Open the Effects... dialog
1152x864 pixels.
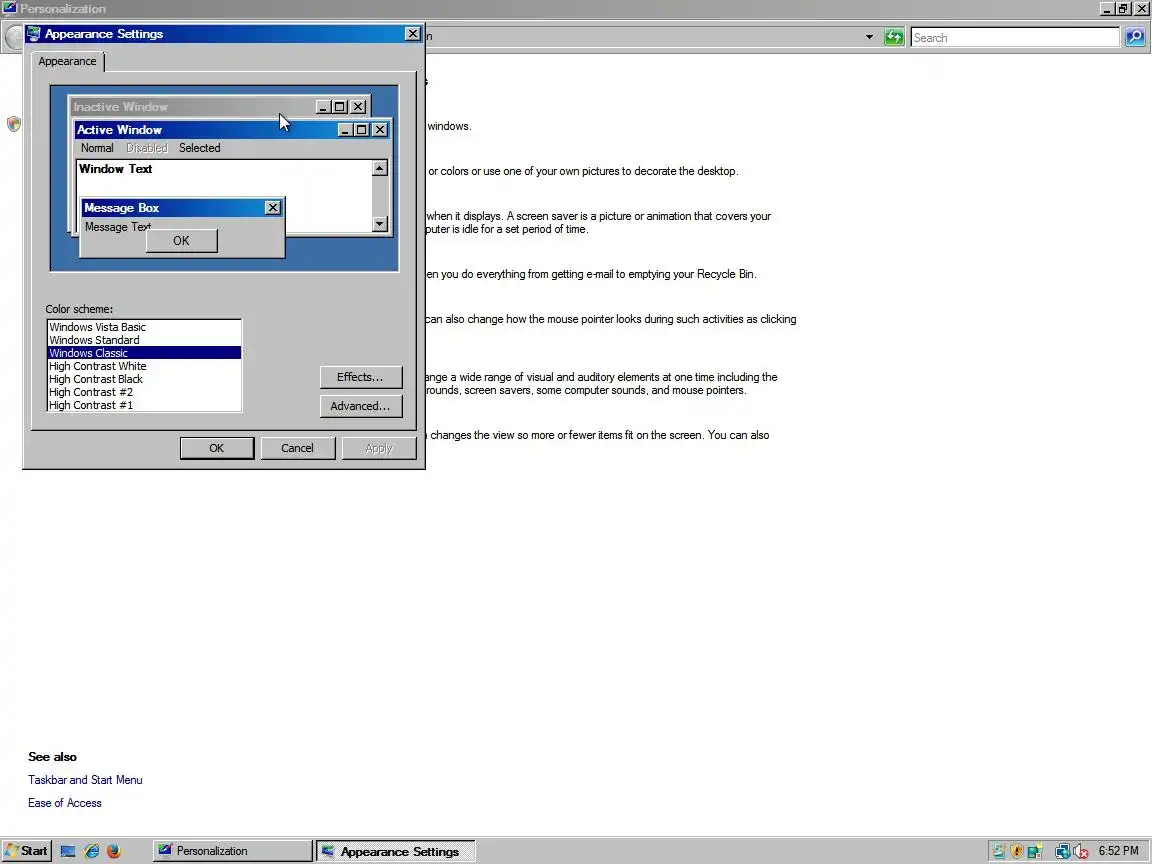361,377
